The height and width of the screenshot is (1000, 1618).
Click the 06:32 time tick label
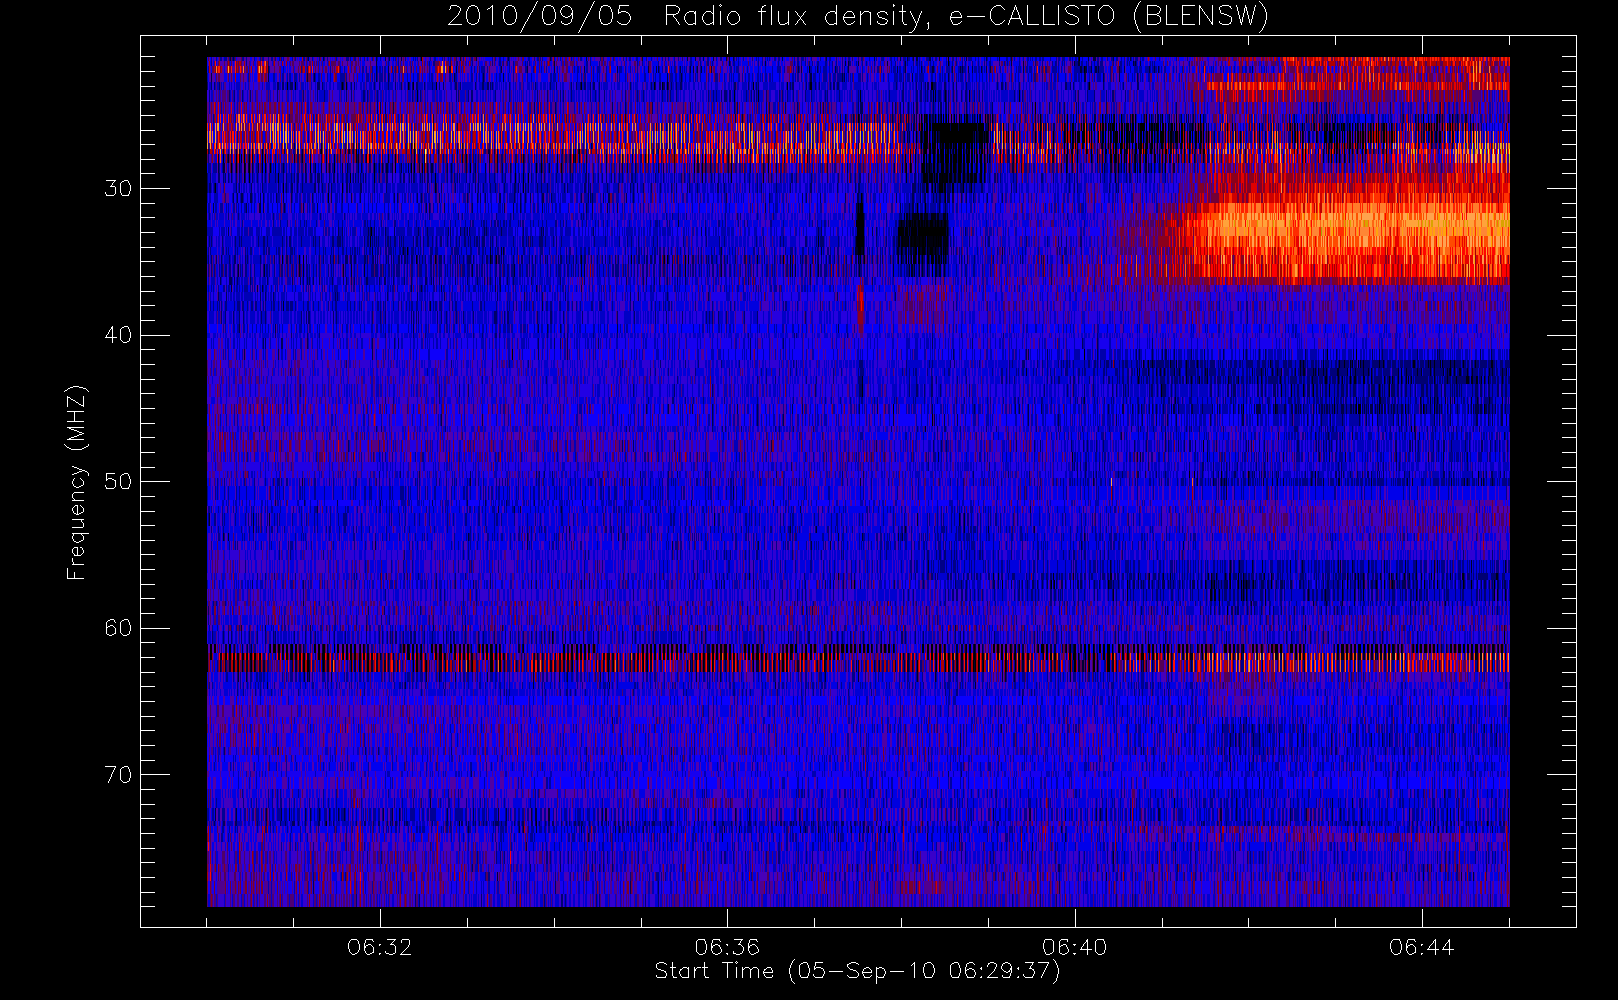pos(380,947)
